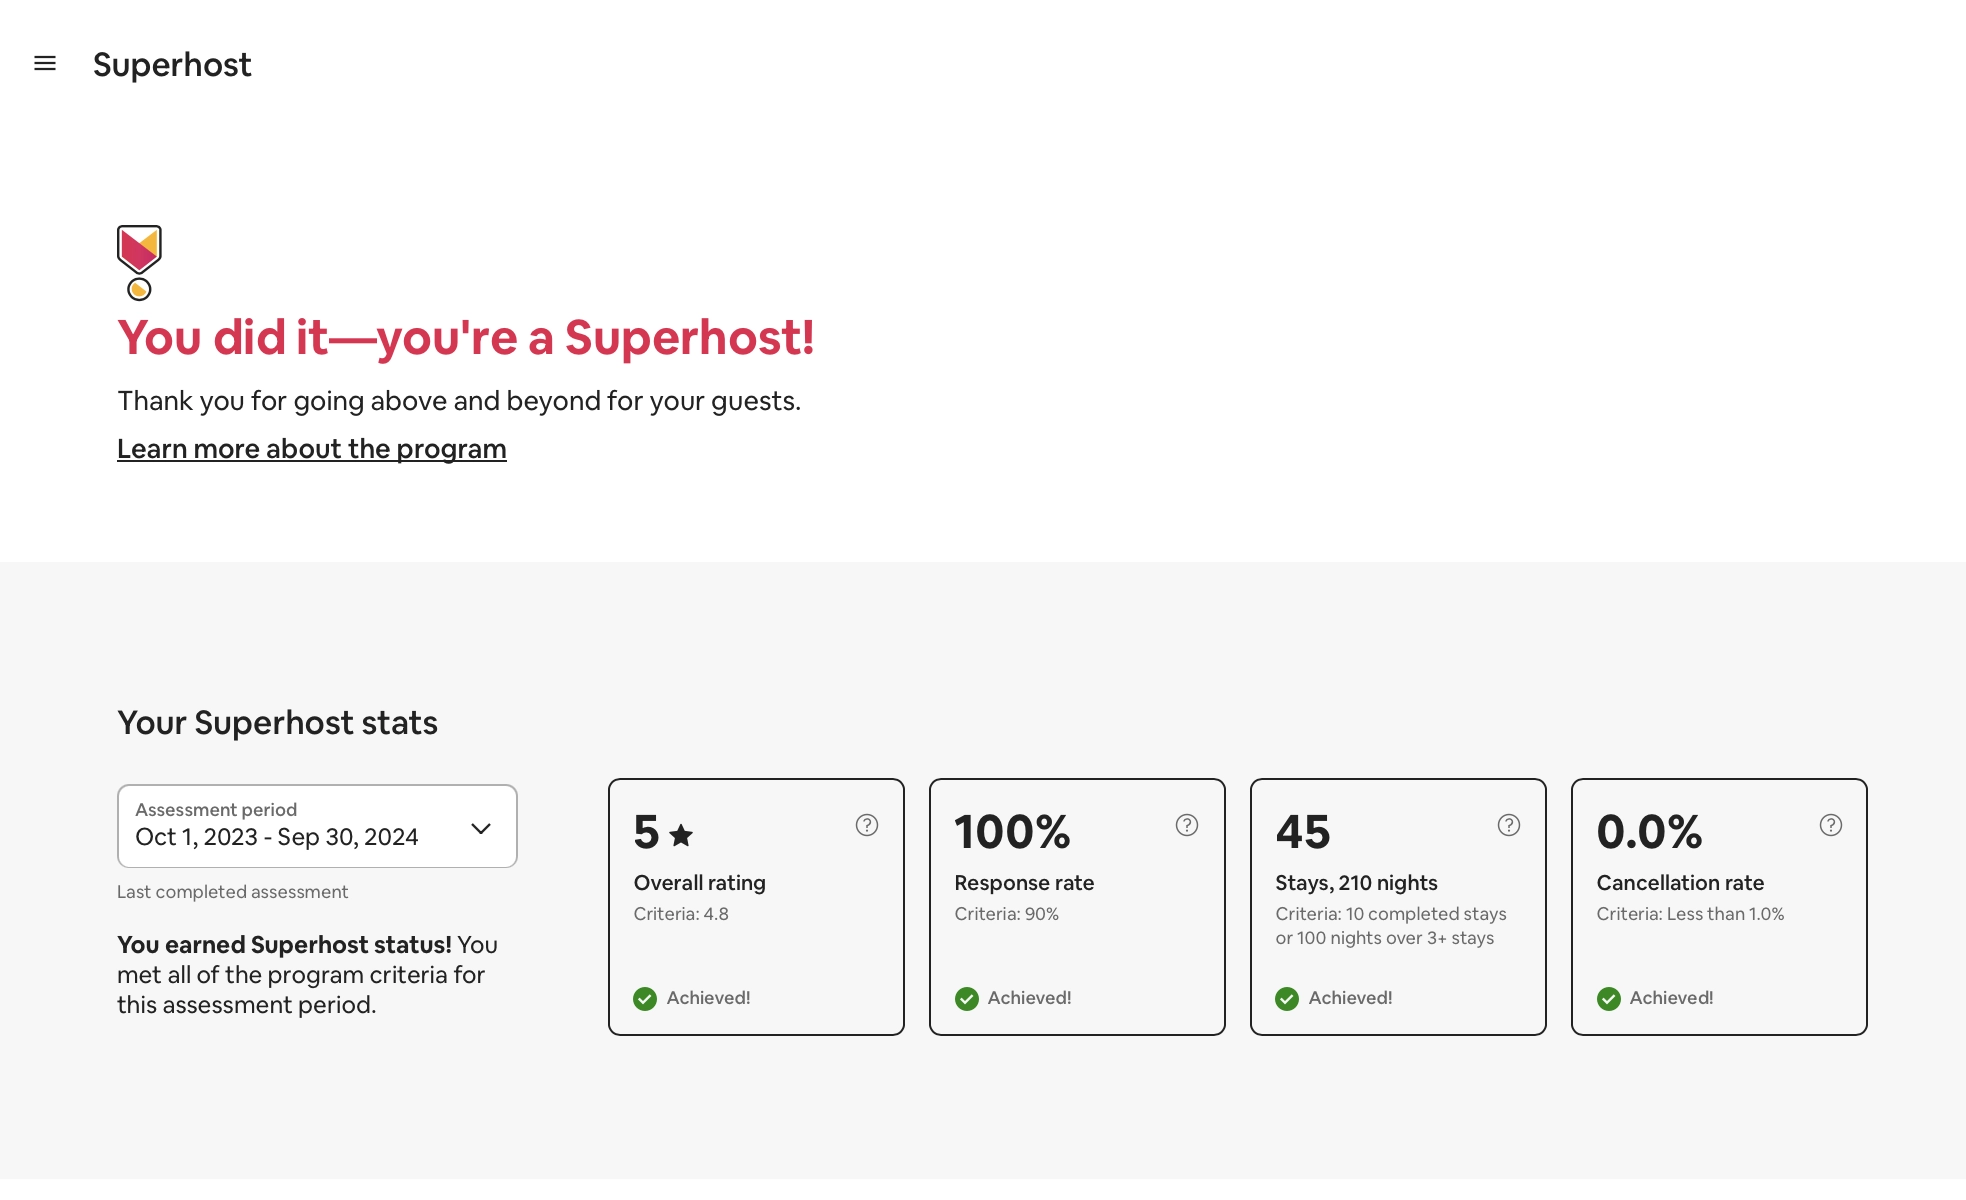
Task: Show help for Cancellation rate card
Action: tap(1831, 825)
